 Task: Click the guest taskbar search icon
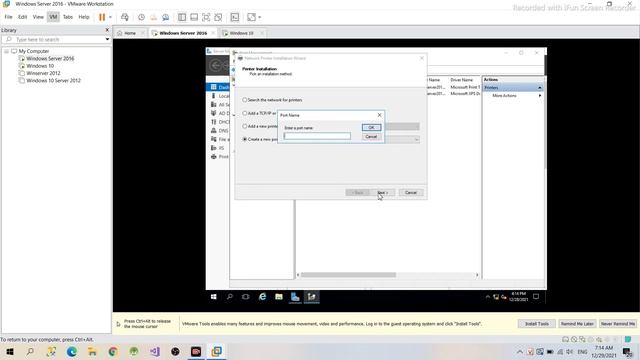pyautogui.click(x=230, y=297)
